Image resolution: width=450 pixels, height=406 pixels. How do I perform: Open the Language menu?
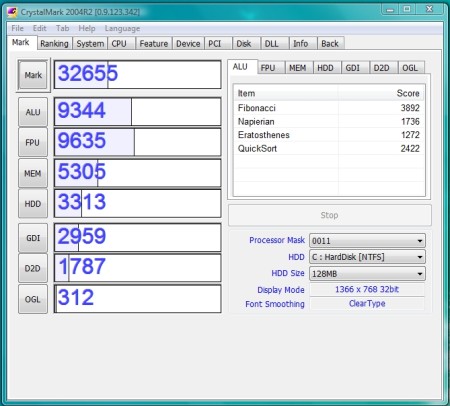click(122, 29)
